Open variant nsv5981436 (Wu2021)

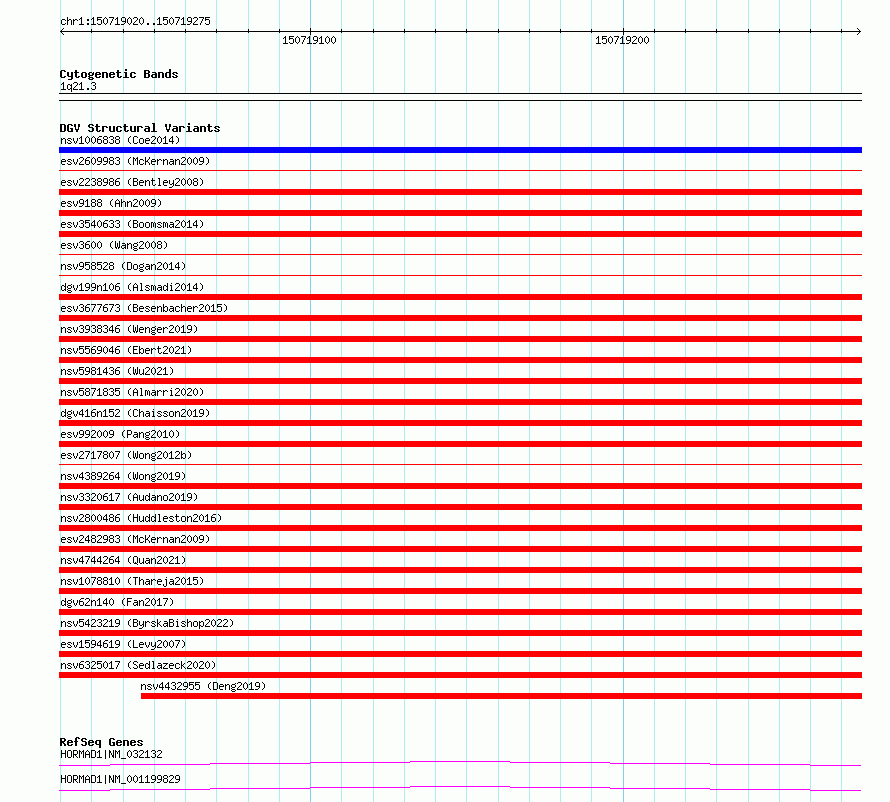117,371
